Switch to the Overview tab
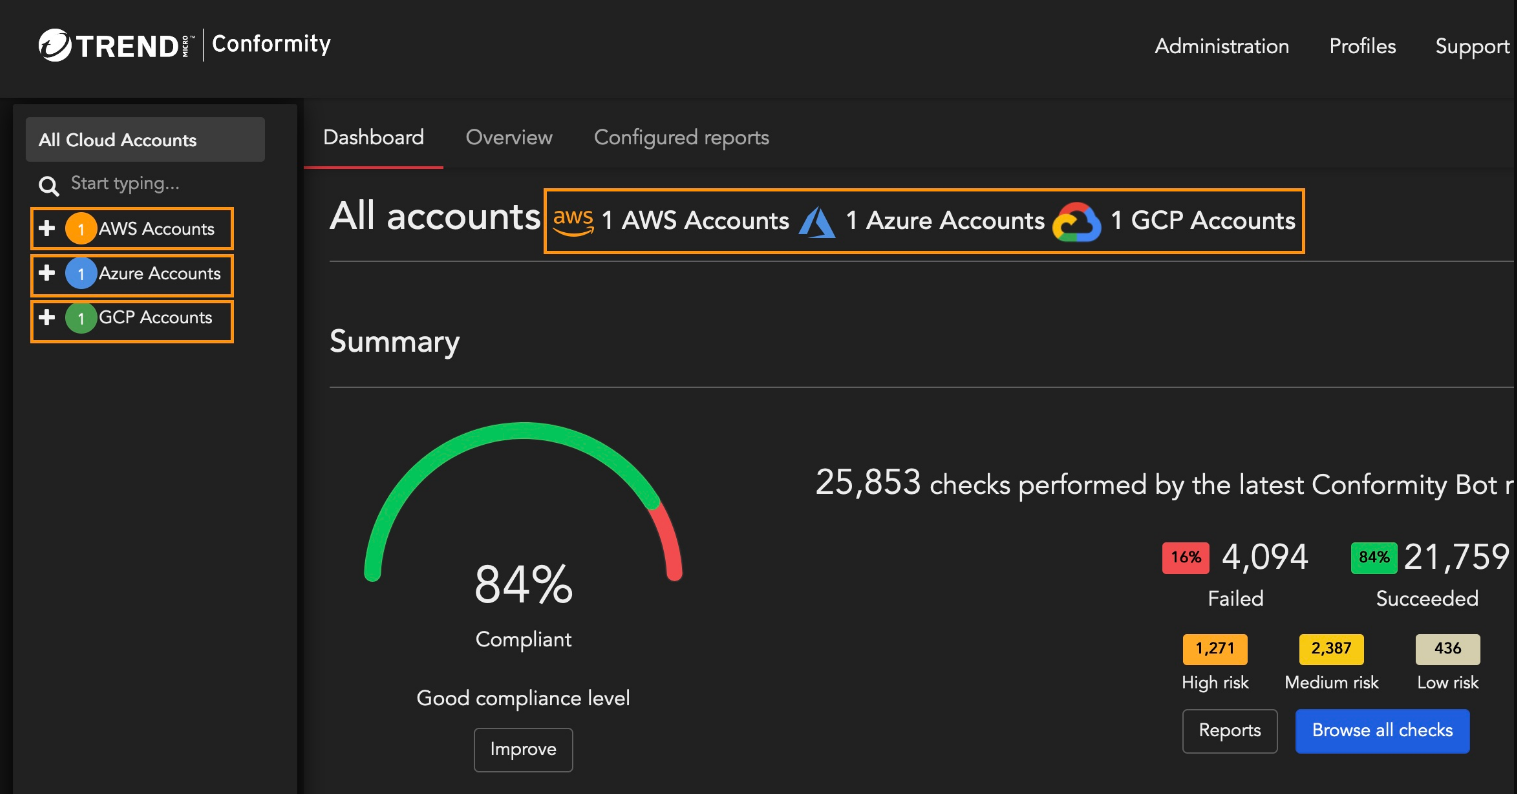Image resolution: width=1517 pixels, height=794 pixels. point(508,137)
